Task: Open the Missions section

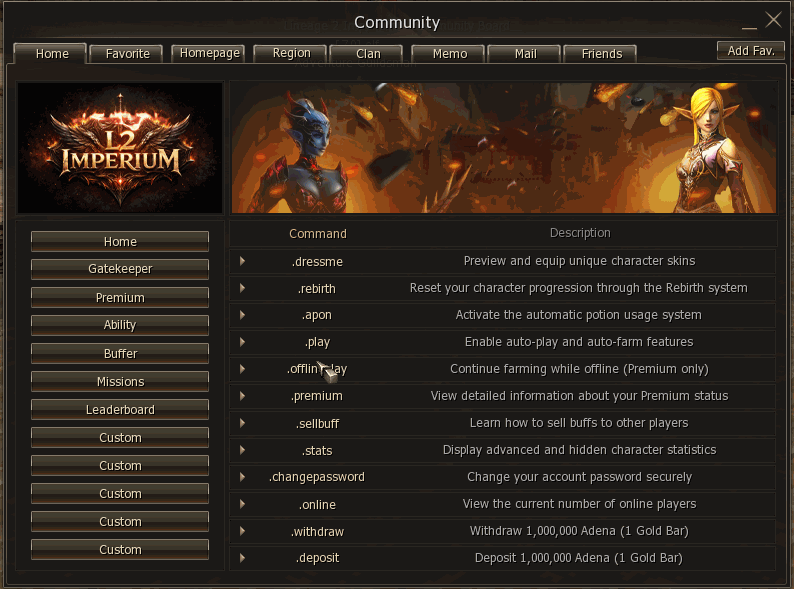Action: (120, 381)
